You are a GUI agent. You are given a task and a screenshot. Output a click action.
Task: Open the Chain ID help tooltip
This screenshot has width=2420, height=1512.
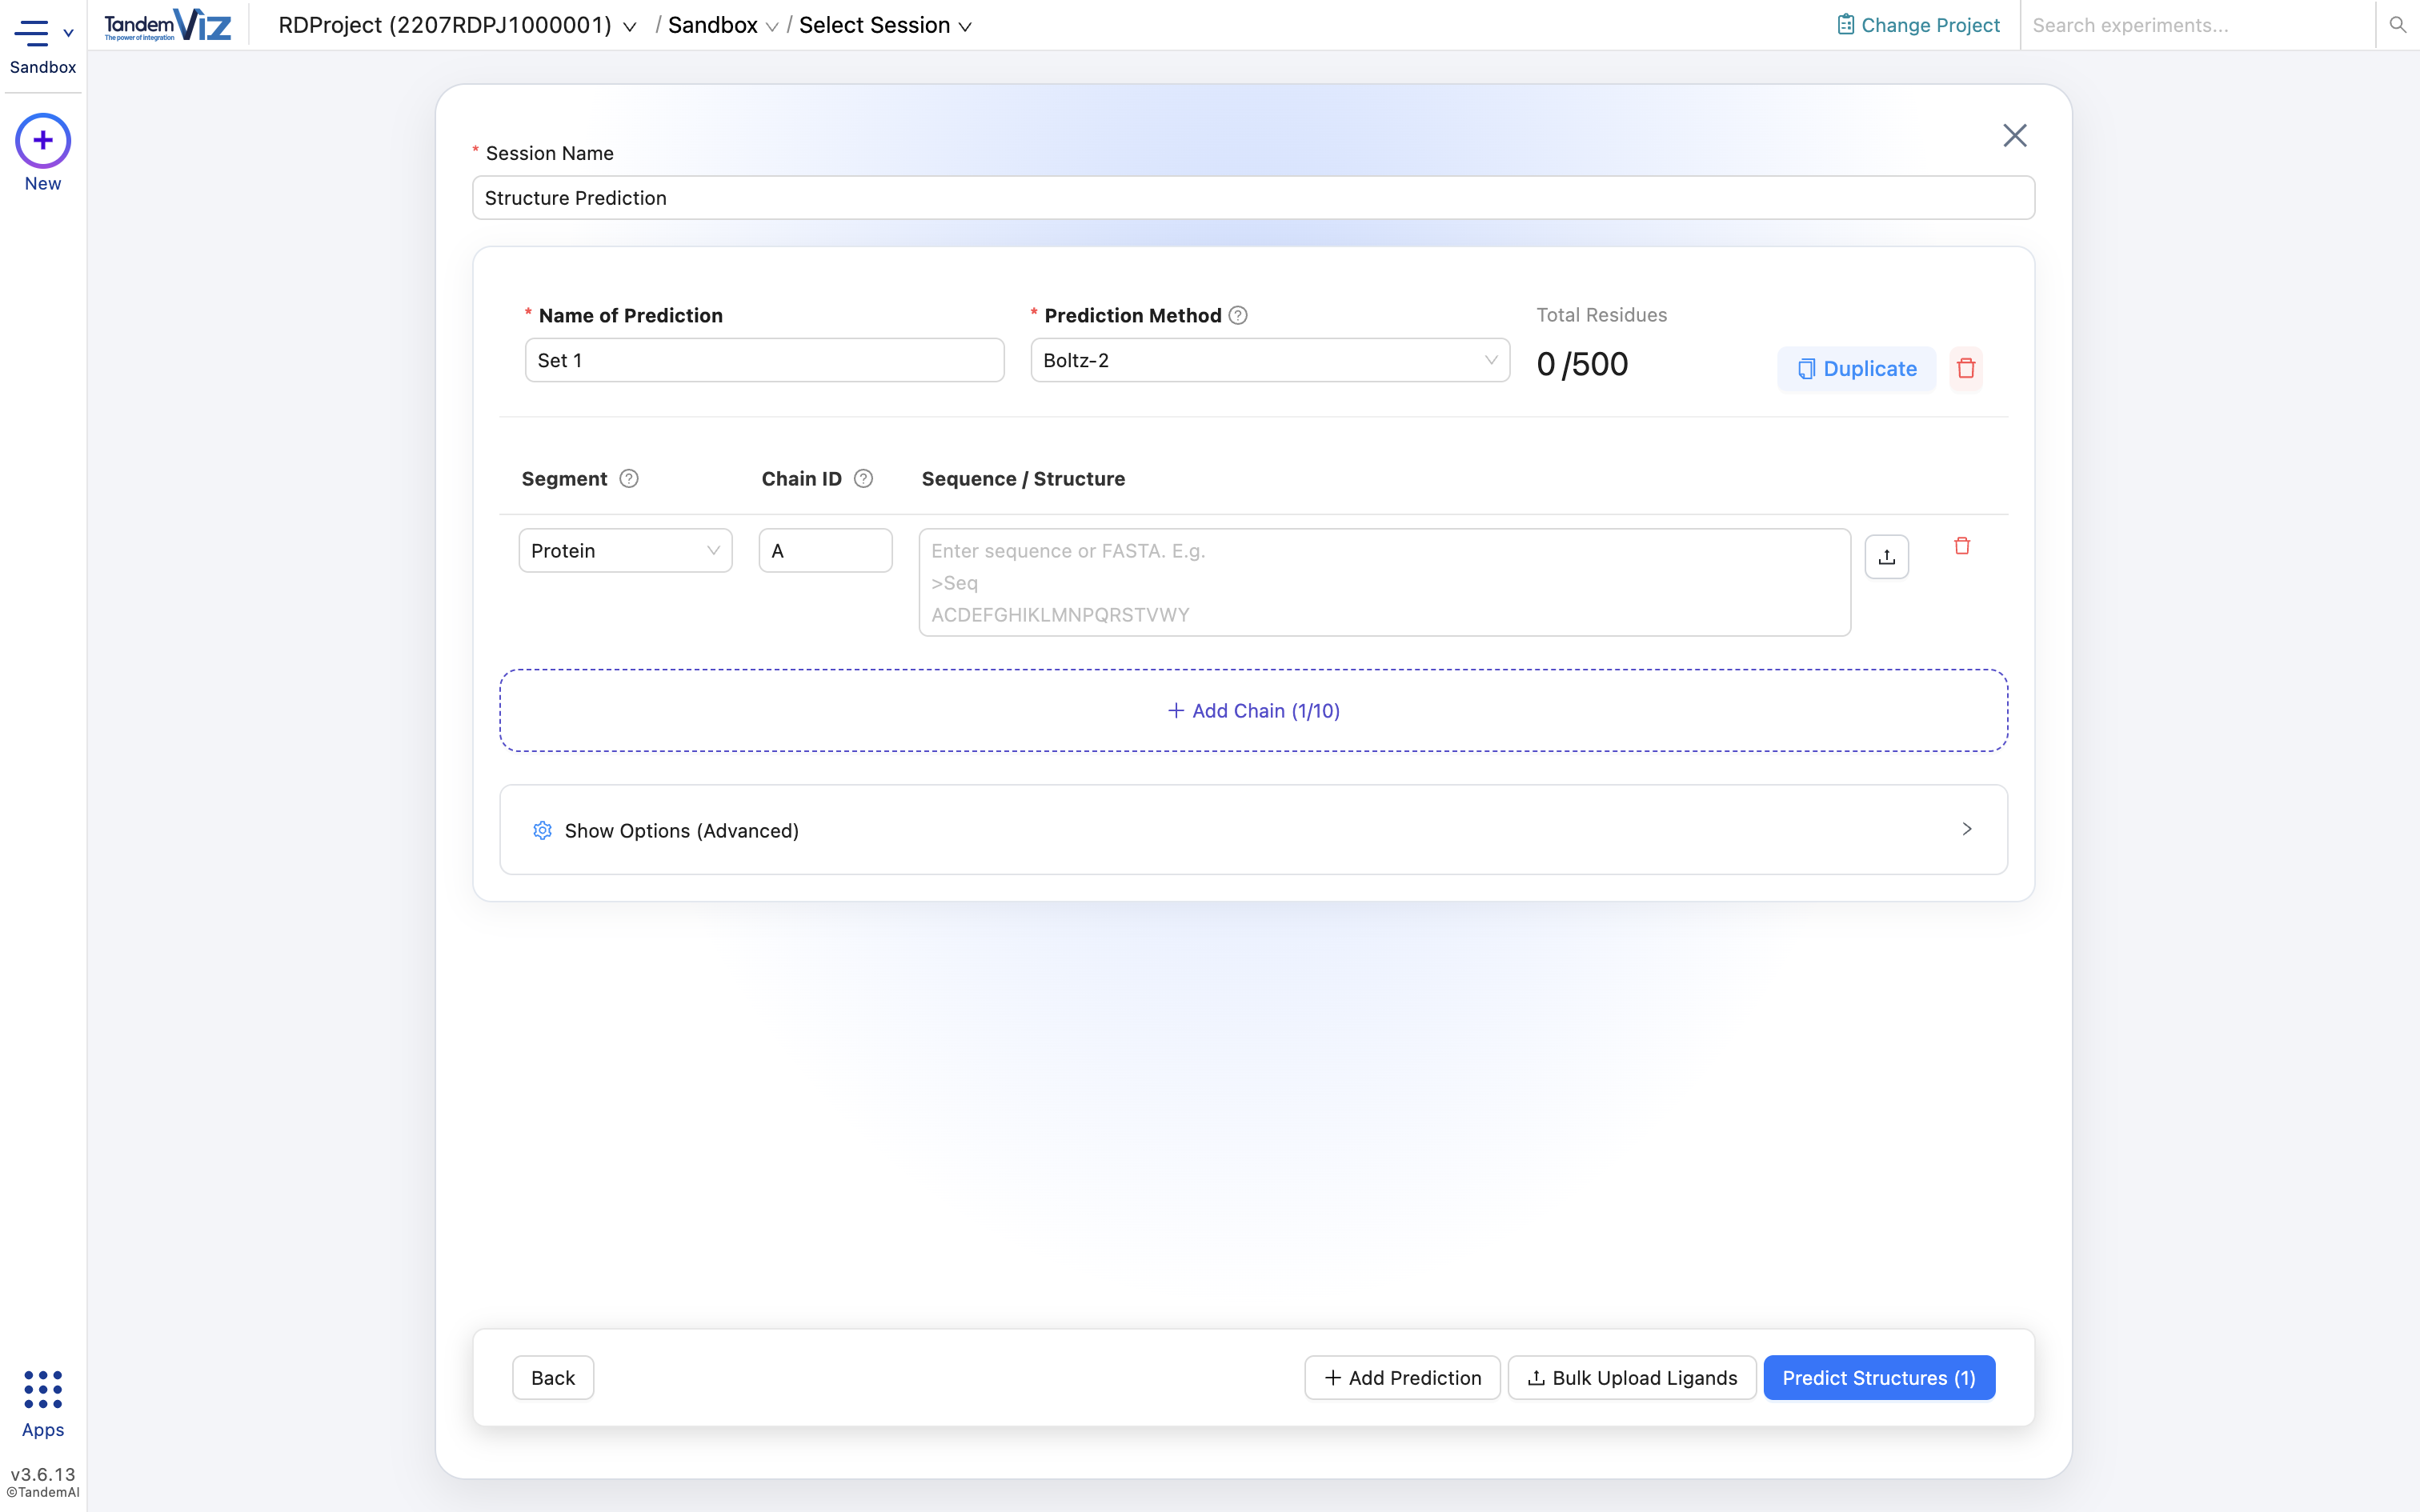pyautogui.click(x=863, y=478)
